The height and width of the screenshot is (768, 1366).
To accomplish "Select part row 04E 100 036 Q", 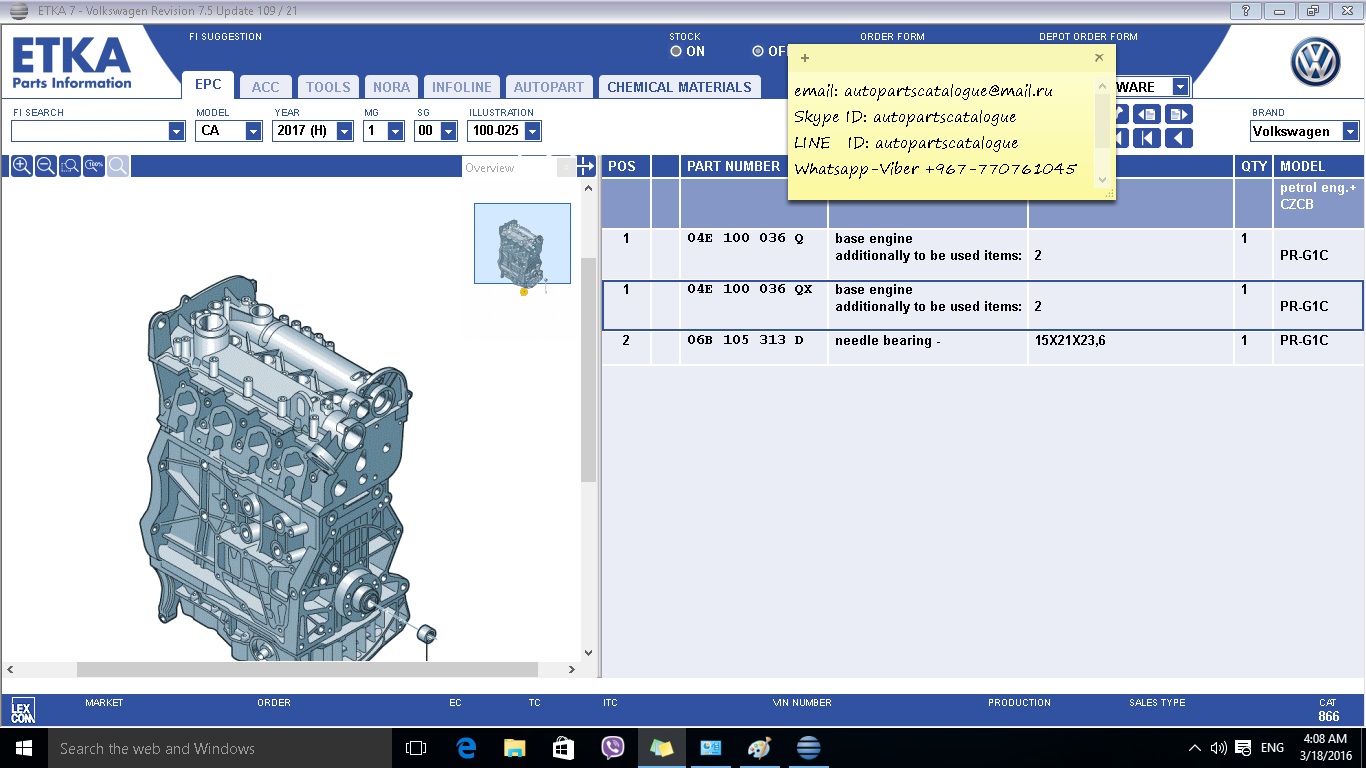I will point(982,254).
